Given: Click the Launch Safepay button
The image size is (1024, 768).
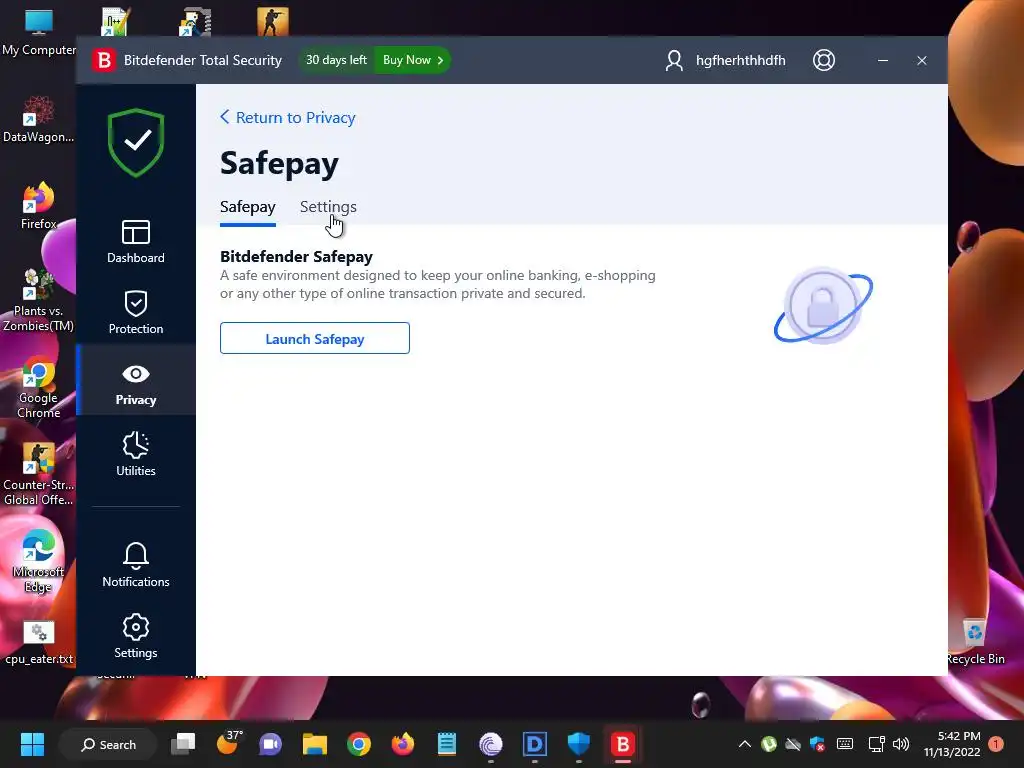Looking at the screenshot, I should pyautogui.click(x=315, y=338).
